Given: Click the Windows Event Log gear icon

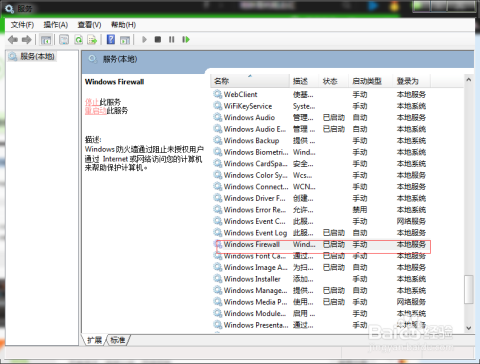Looking at the screenshot, I should pyautogui.click(x=218, y=233).
